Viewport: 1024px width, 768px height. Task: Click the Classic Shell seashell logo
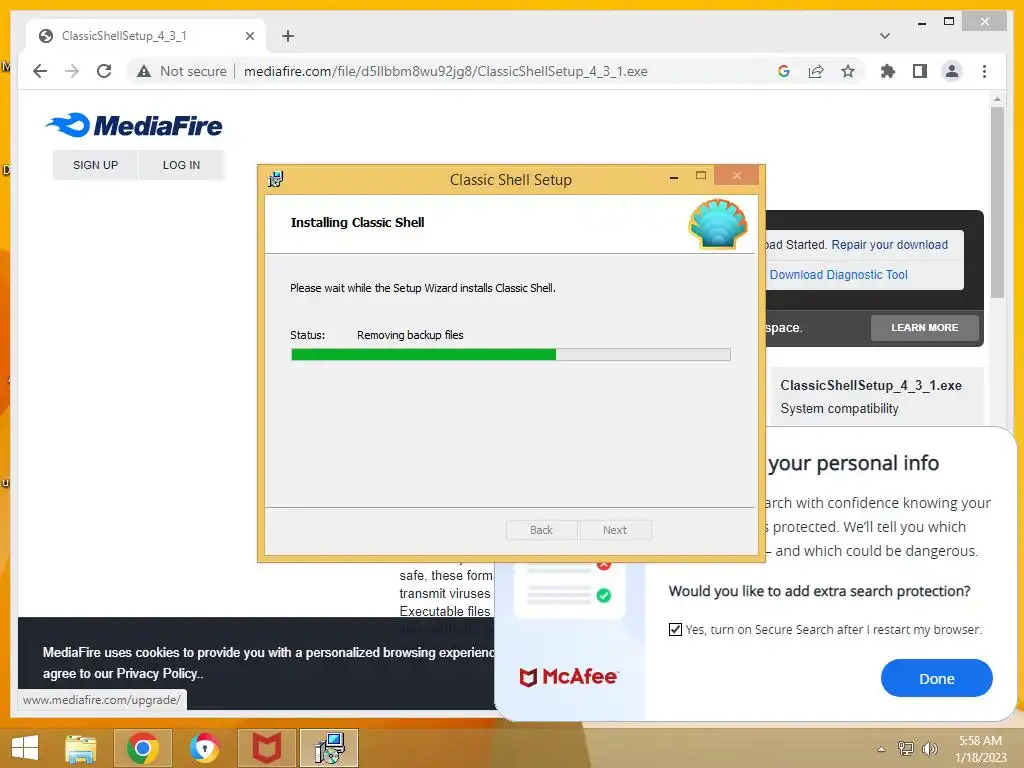coord(718,224)
